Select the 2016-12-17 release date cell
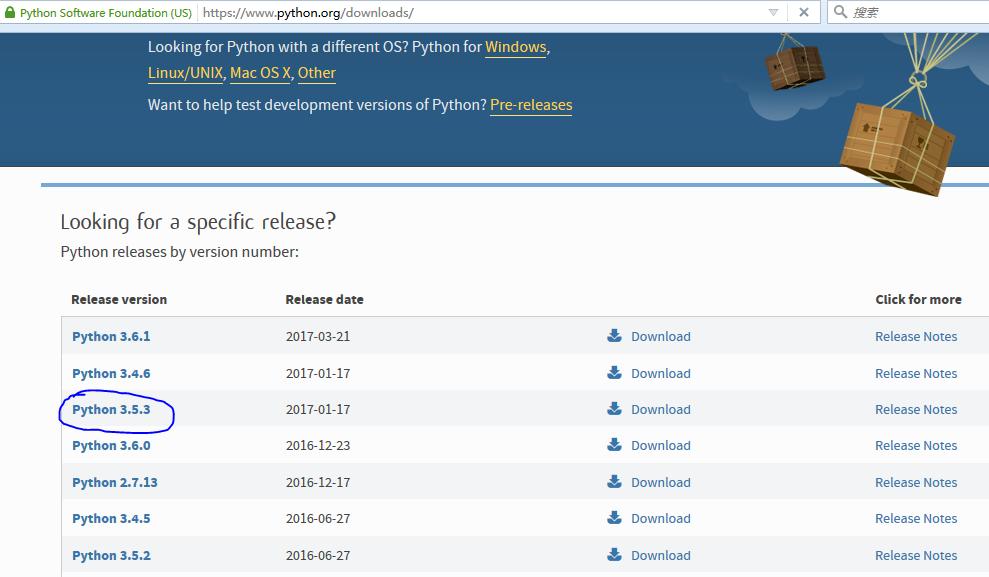 (318, 482)
